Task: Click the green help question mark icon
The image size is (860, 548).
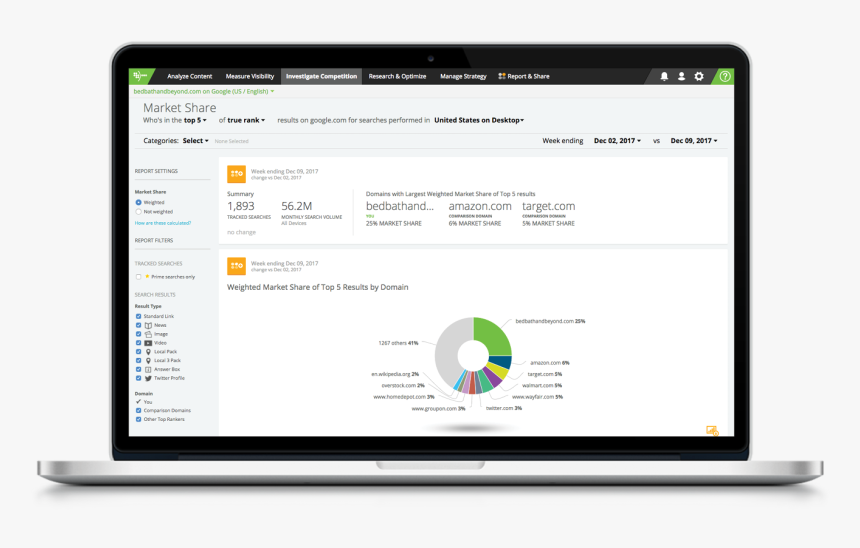Action: coord(725,76)
